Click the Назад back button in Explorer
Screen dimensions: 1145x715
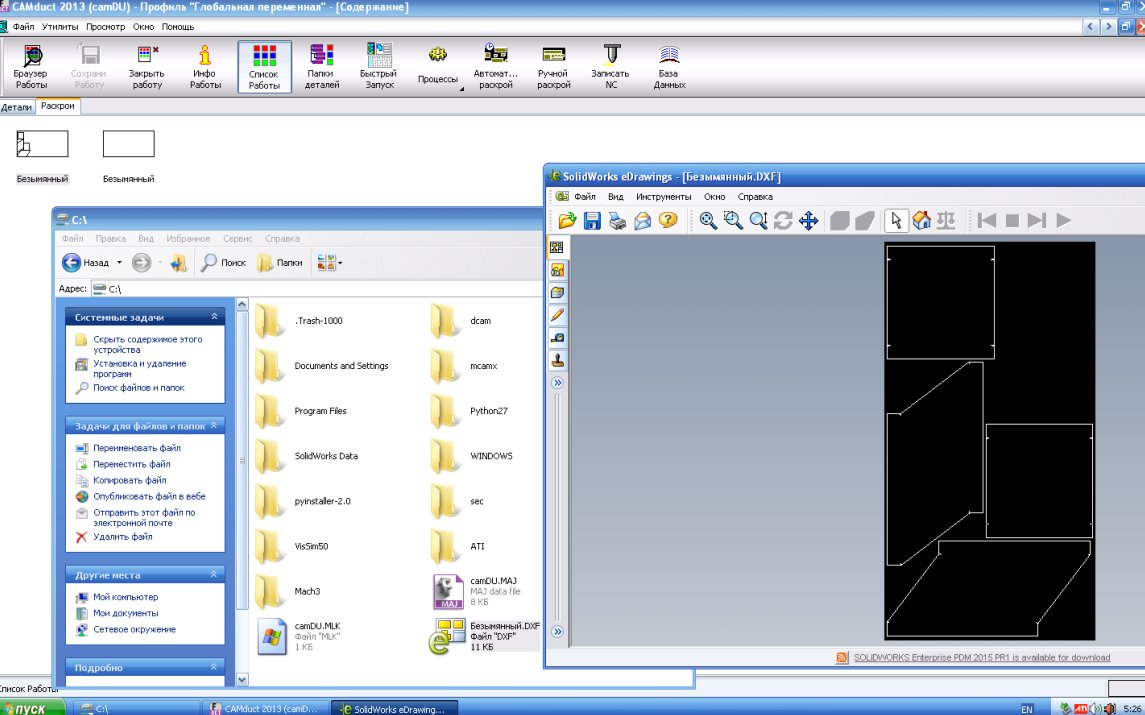click(85, 263)
